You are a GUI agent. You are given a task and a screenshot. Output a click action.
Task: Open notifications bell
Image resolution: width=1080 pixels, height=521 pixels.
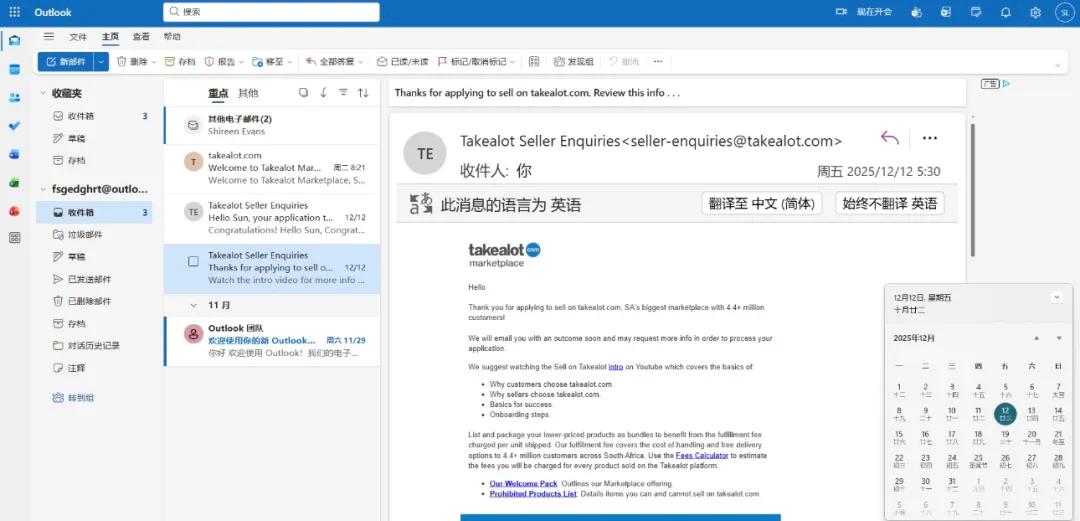pos(1006,12)
